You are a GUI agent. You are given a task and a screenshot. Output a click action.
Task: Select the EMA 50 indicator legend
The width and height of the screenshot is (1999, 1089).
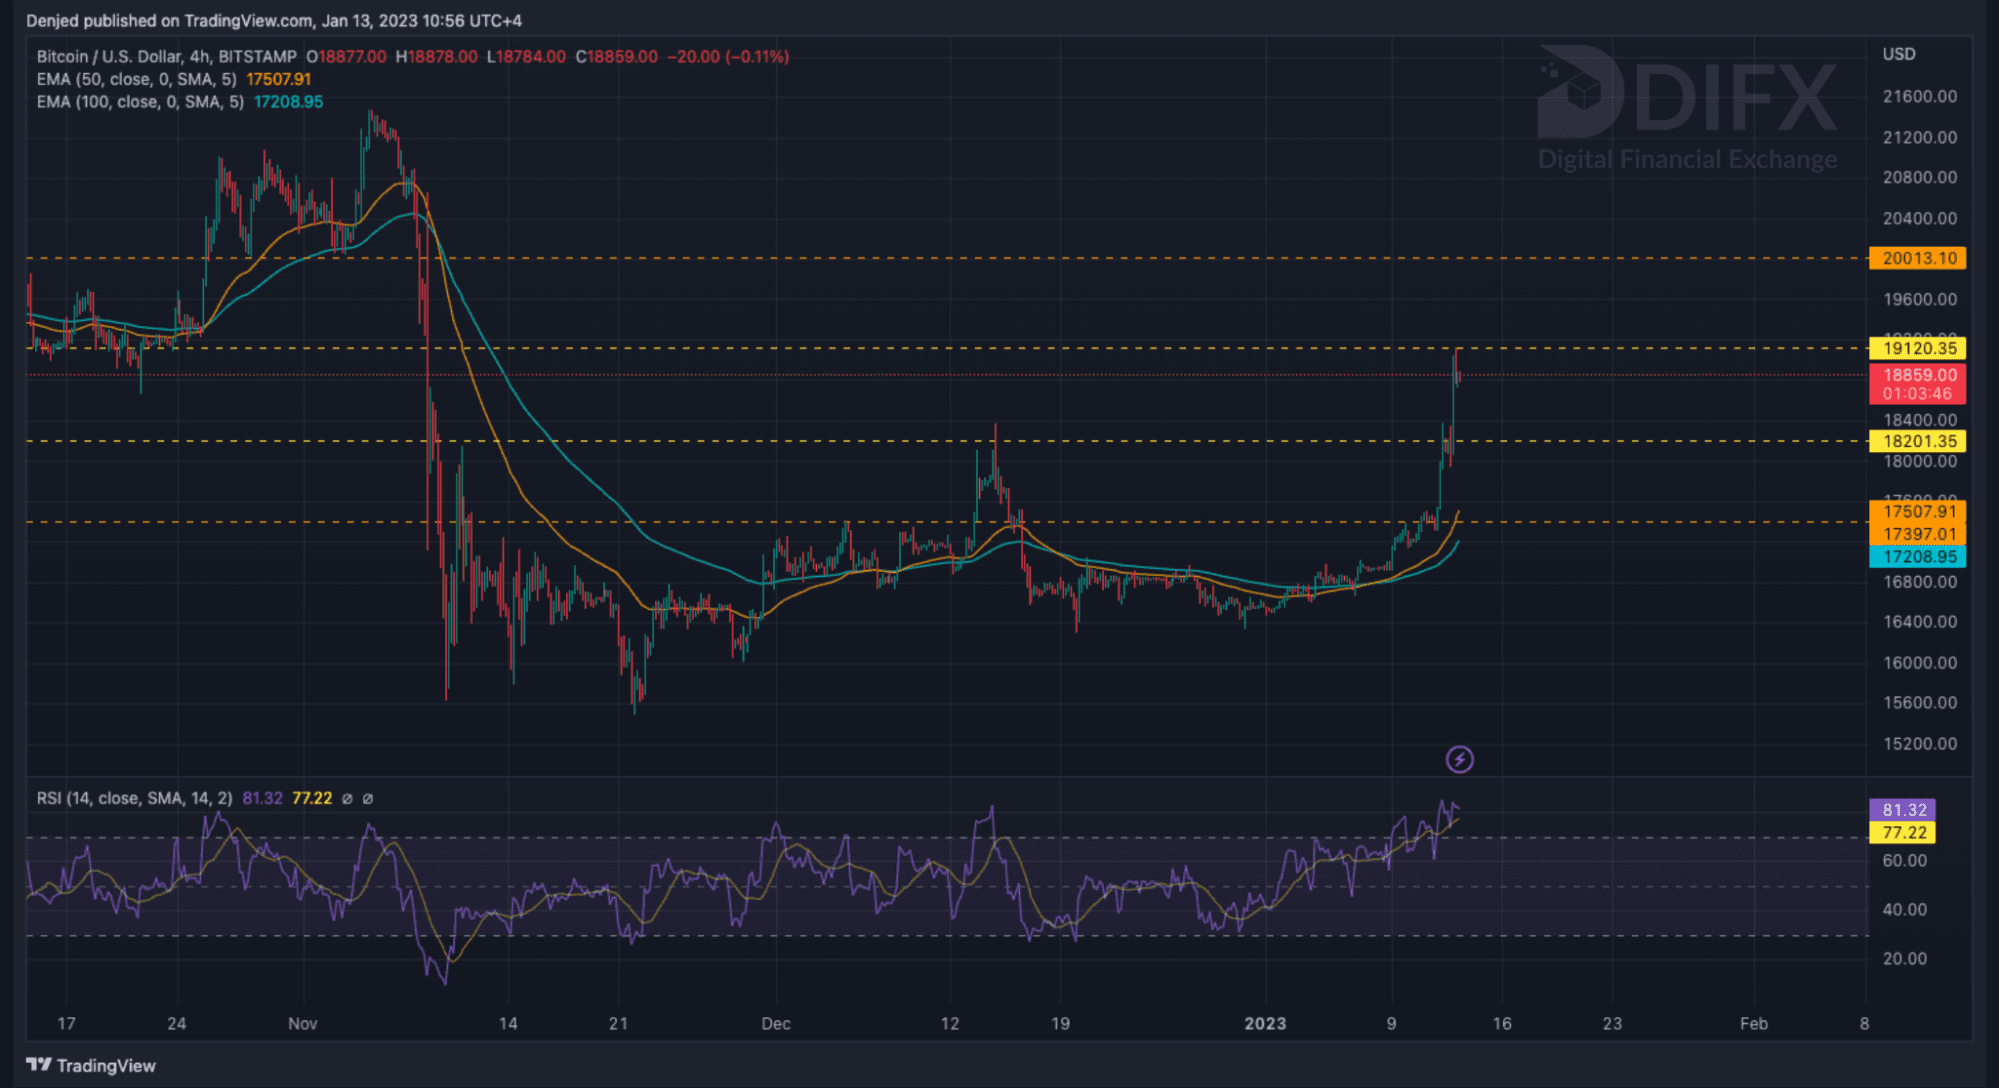click(137, 79)
